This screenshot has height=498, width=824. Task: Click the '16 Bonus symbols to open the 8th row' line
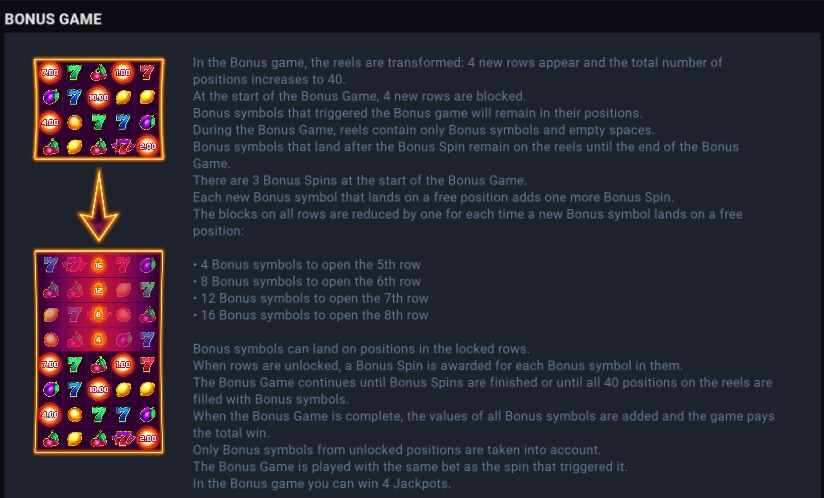[311, 315]
